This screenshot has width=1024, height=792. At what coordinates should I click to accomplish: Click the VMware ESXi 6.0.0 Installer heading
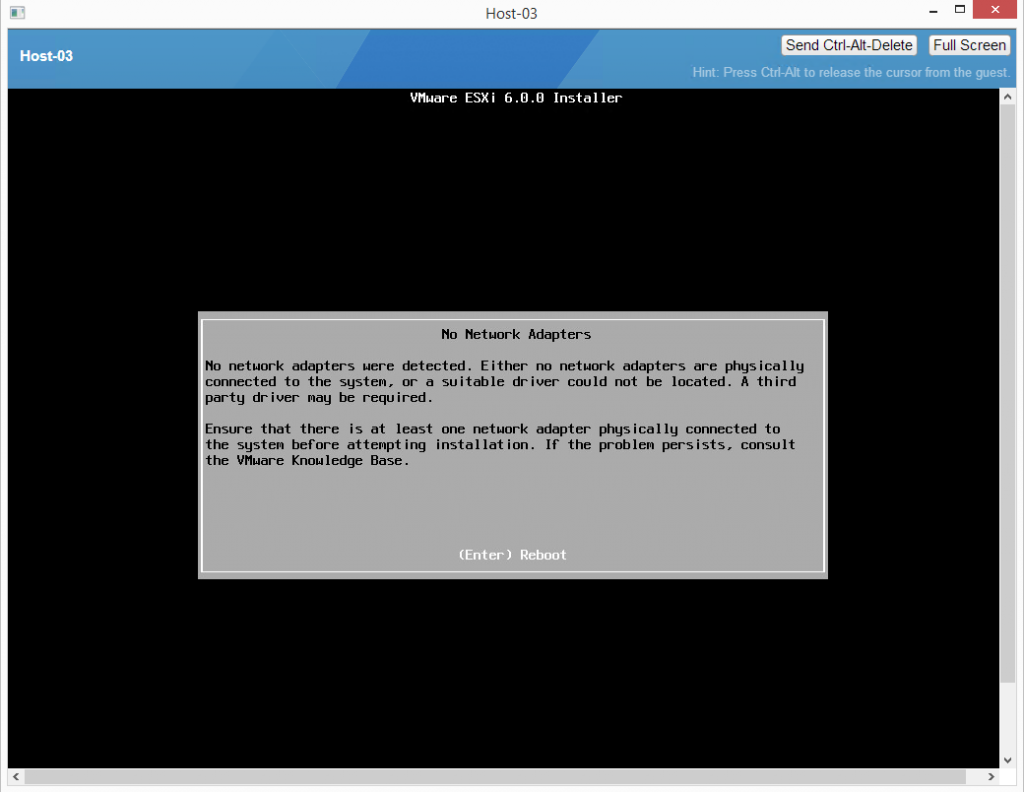516,98
